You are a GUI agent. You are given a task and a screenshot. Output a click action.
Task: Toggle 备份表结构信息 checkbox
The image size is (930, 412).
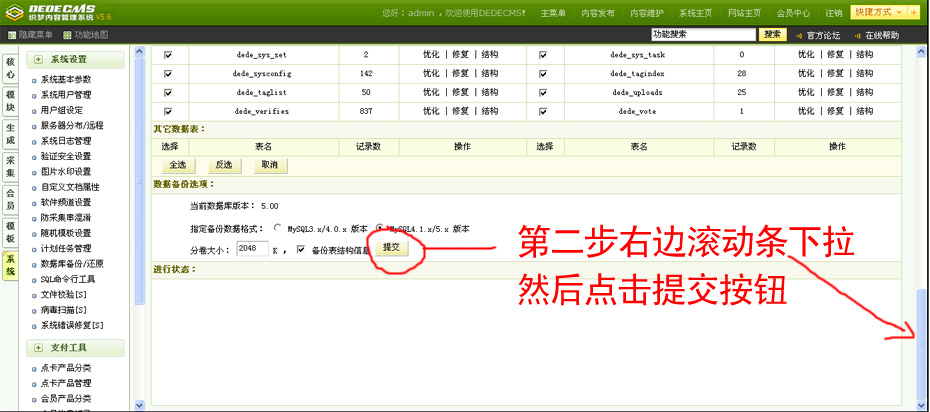(x=301, y=249)
